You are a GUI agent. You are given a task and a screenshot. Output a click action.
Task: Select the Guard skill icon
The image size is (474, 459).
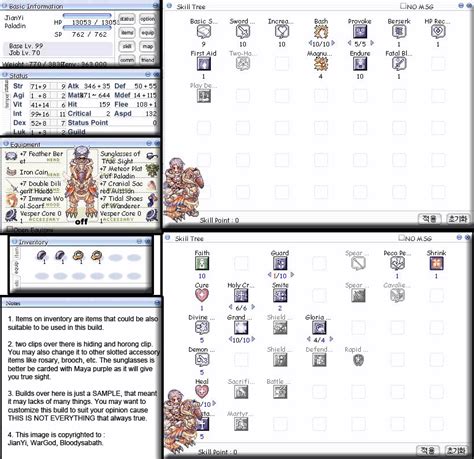point(280,264)
